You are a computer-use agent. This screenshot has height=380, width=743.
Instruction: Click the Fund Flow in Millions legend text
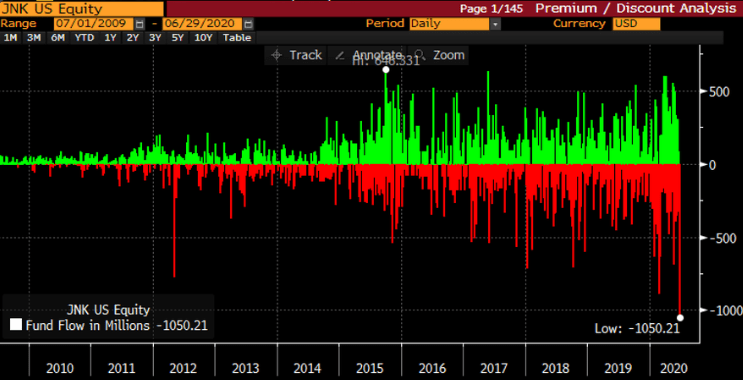87,326
